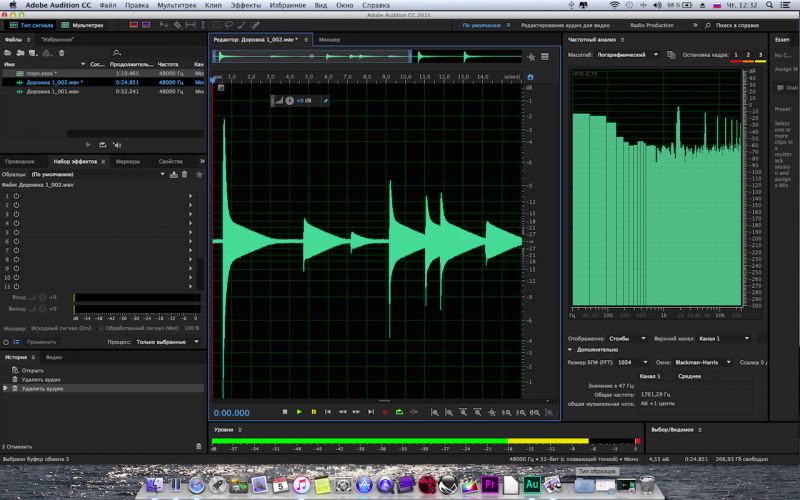Open file icon in Файлы panel

[x=8, y=53]
